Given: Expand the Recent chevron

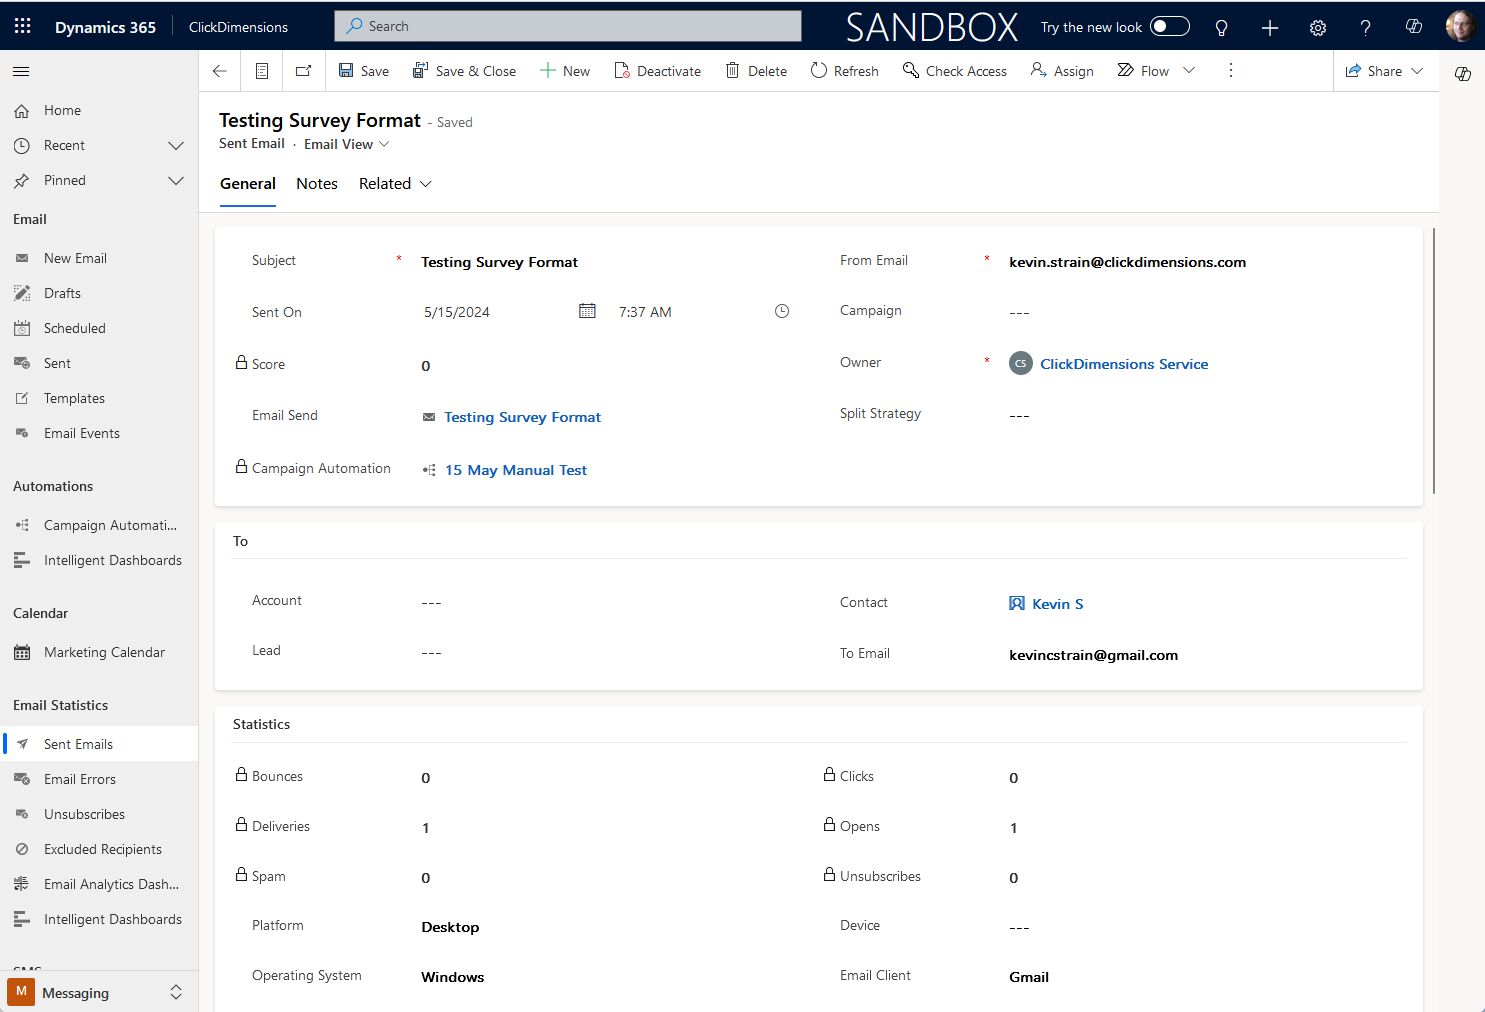Looking at the screenshot, I should tap(176, 146).
